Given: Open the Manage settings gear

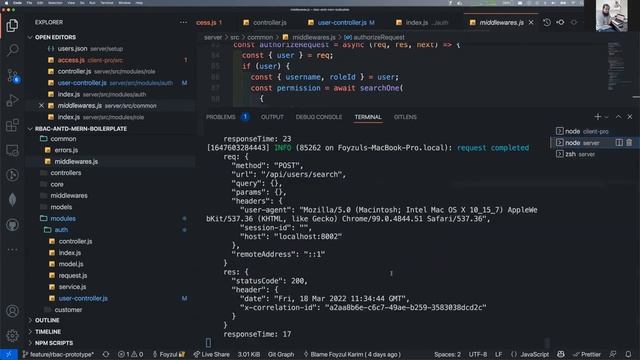Looking at the screenshot, I should point(12,336).
